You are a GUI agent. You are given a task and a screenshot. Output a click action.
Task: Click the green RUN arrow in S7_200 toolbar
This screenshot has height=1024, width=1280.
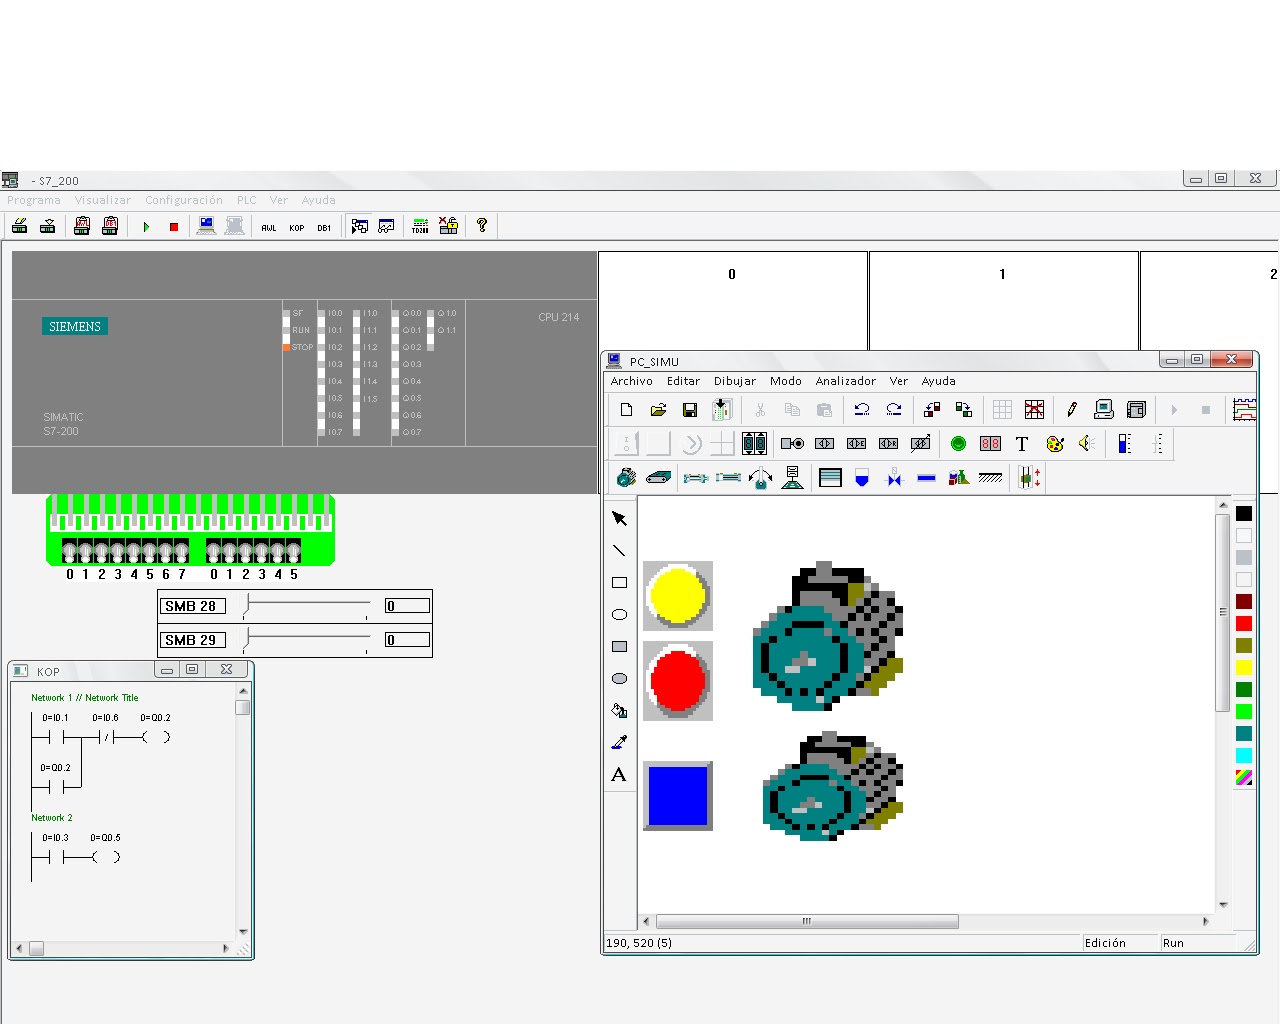coord(146,227)
